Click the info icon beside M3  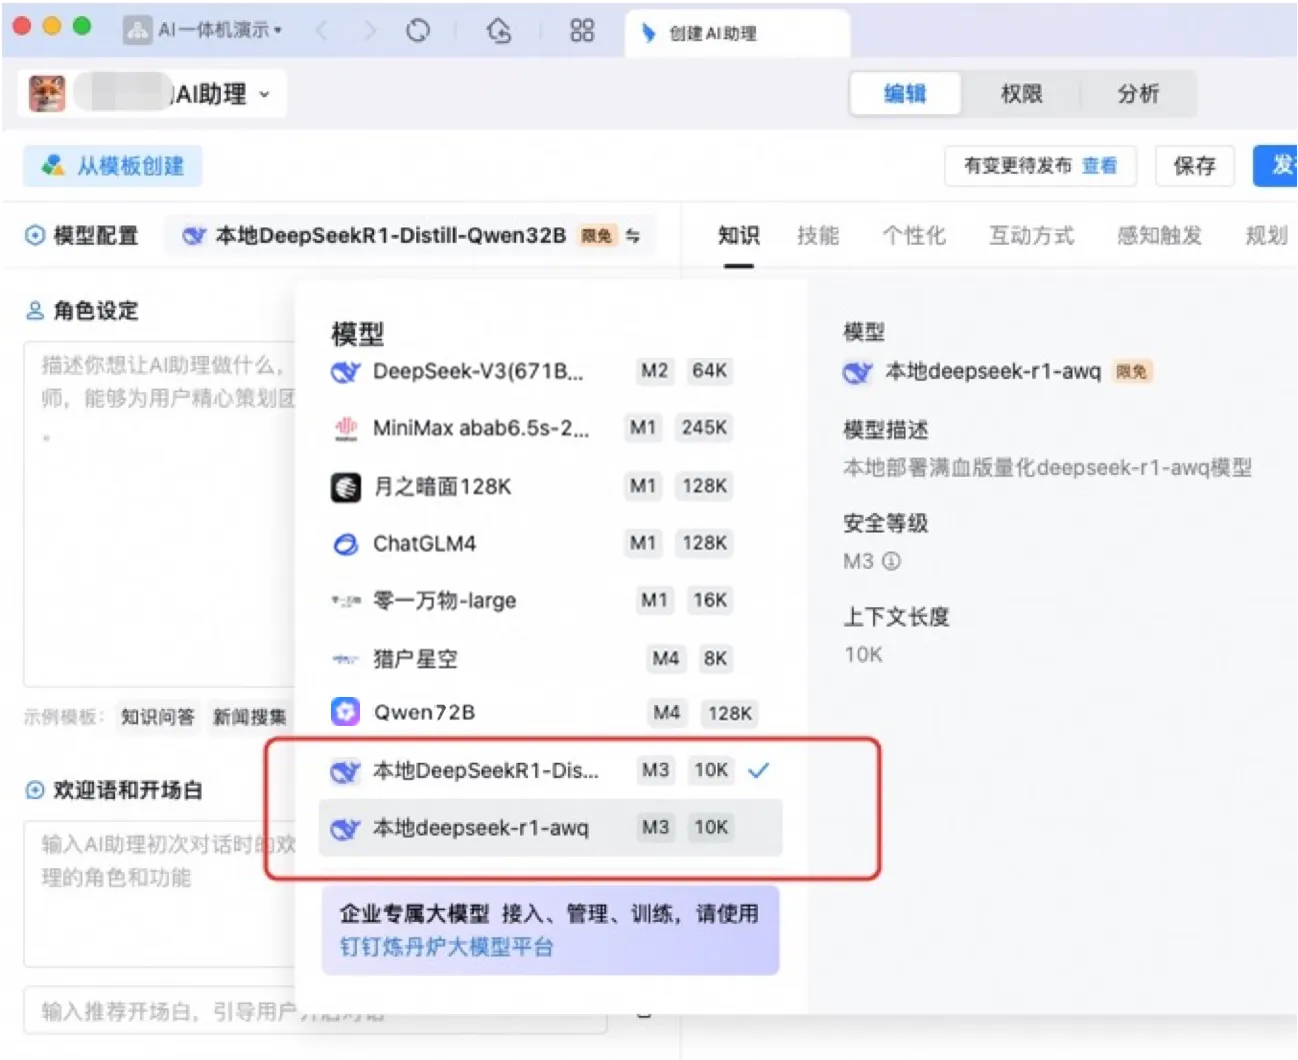(891, 561)
